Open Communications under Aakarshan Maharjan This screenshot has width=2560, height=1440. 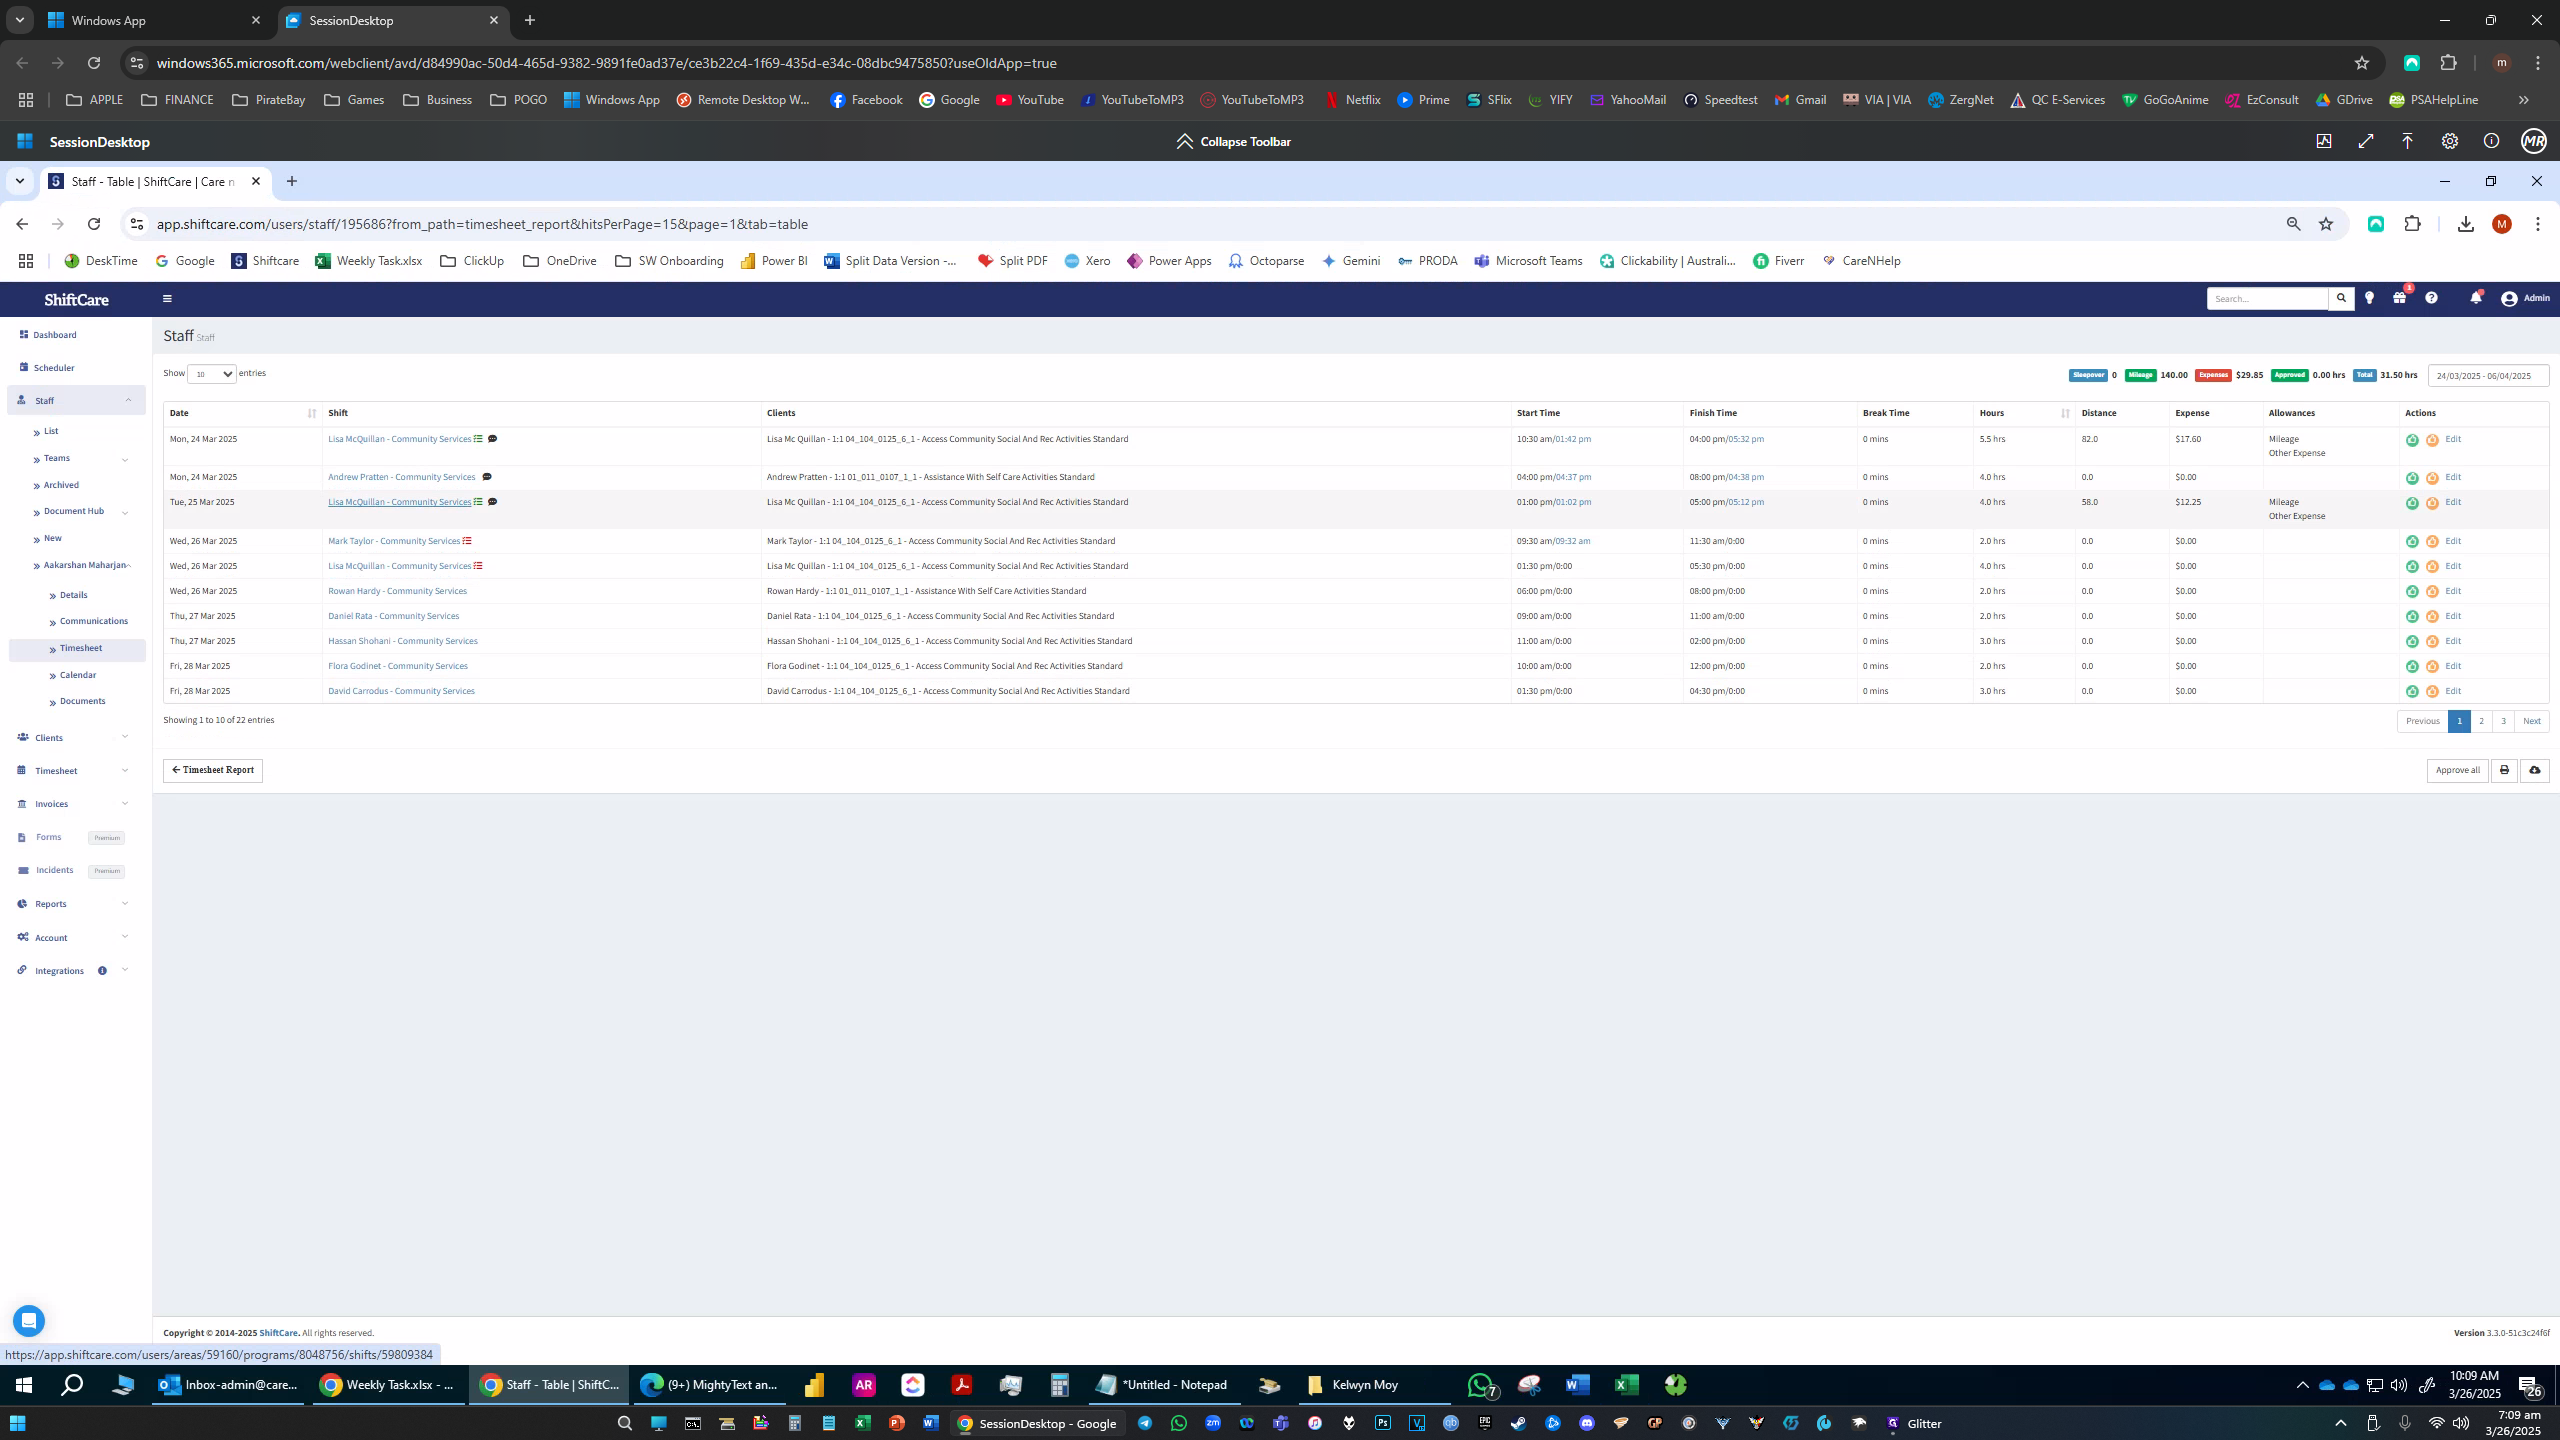coord(93,621)
